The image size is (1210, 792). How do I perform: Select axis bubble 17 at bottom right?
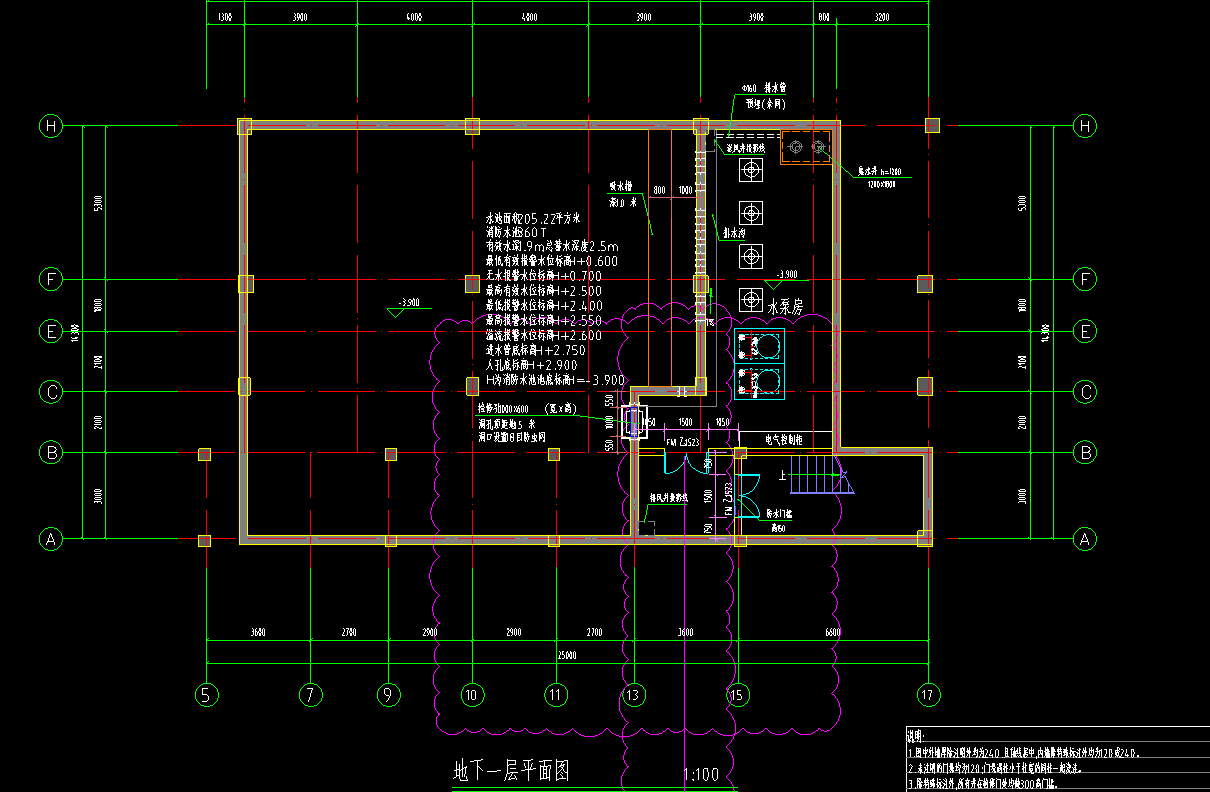coord(930,693)
